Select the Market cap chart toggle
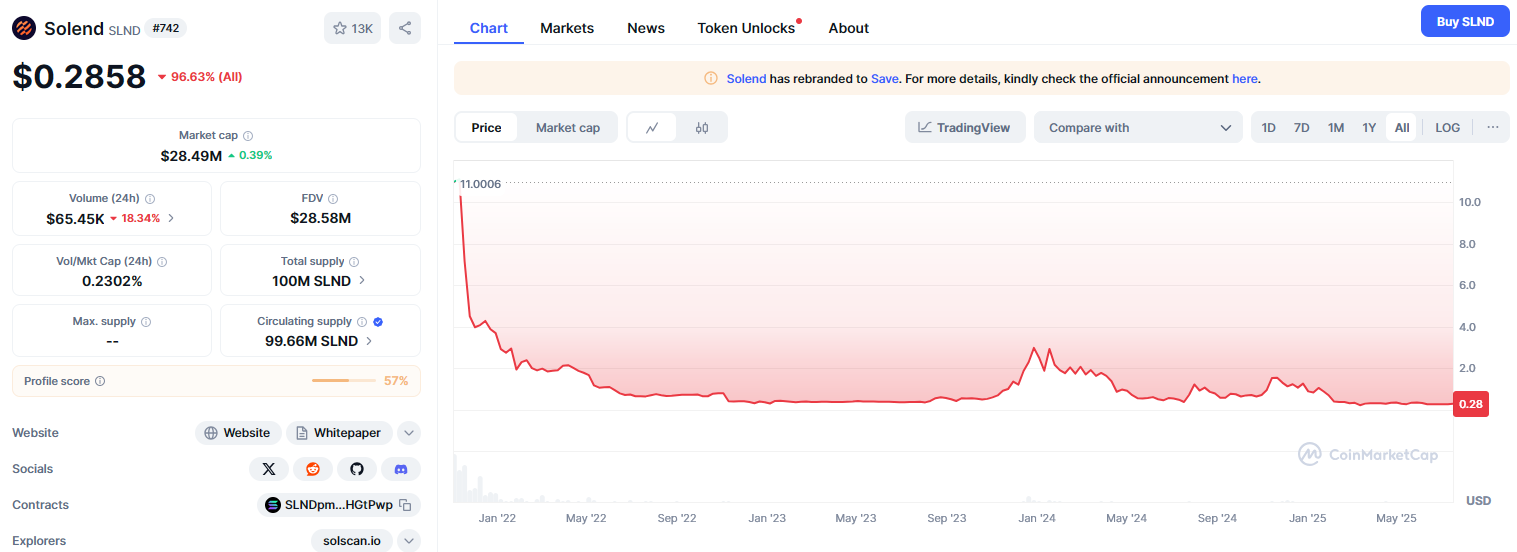This screenshot has height=552, width=1517. click(x=568, y=128)
